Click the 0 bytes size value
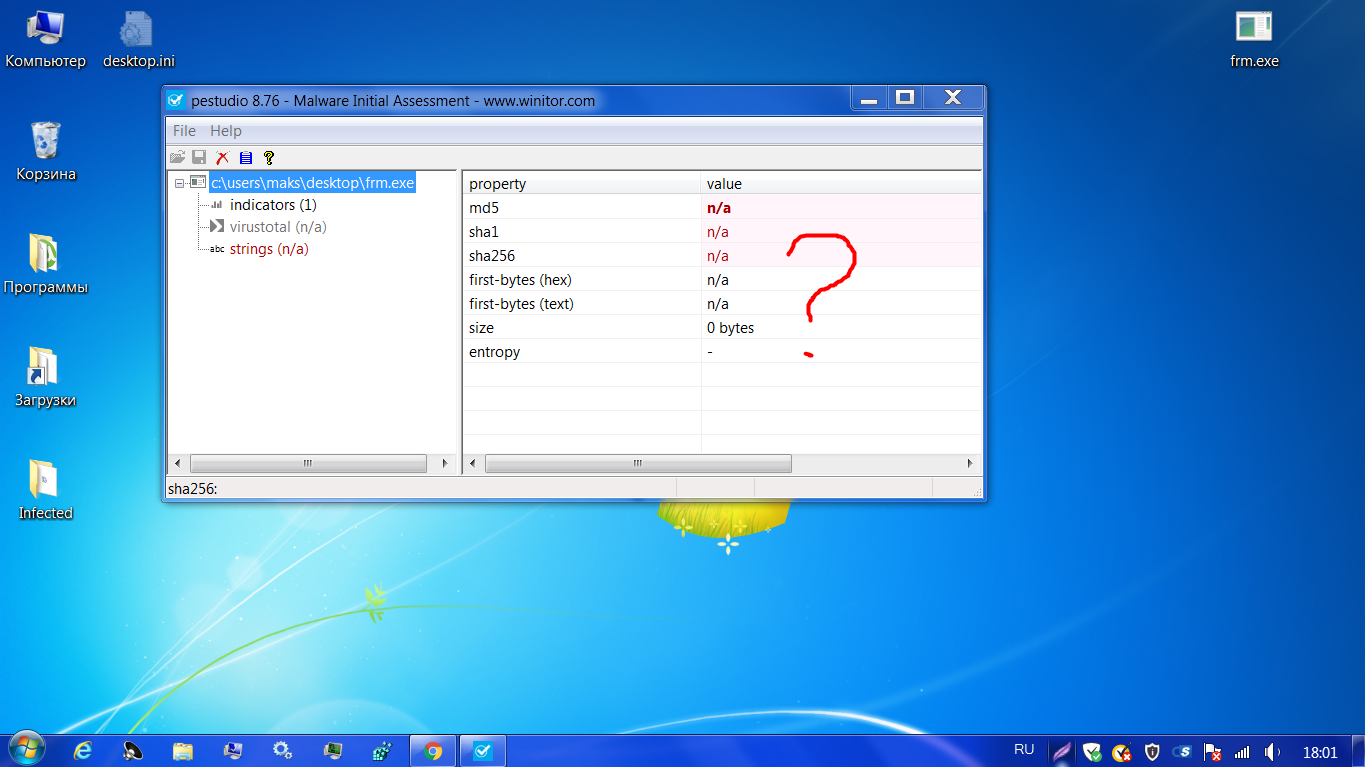The height and width of the screenshot is (767, 1365). pos(730,328)
